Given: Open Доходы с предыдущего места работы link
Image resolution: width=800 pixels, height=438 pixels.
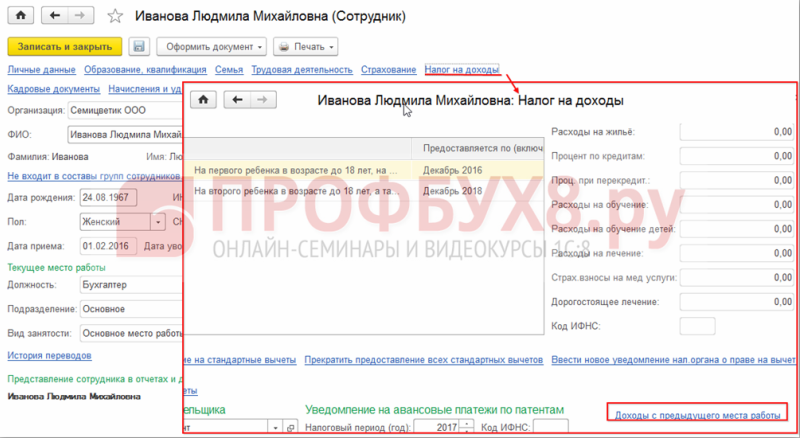Looking at the screenshot, I should [x=697, y=415].
